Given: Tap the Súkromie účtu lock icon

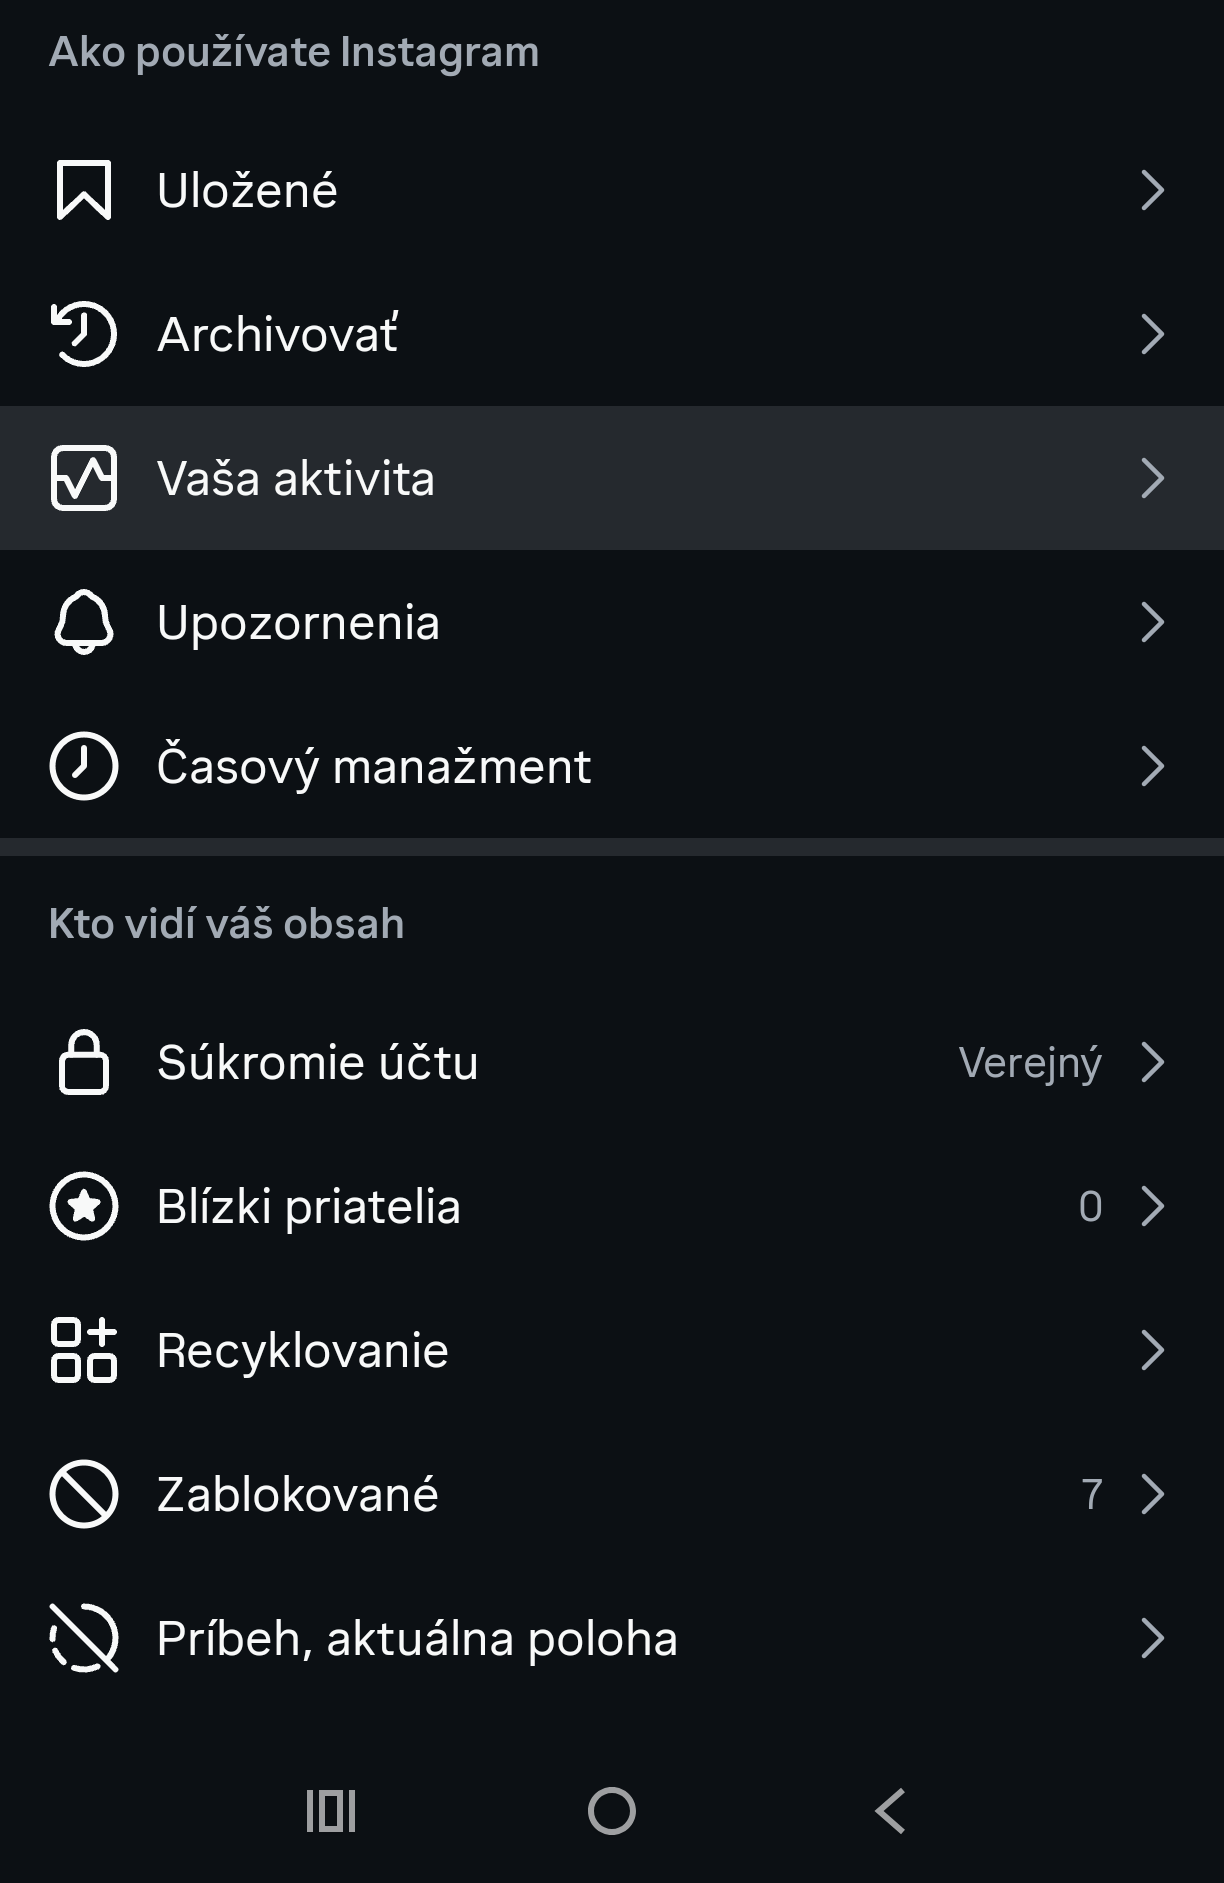Looking at the screenshot, I should coord(84,1062).
